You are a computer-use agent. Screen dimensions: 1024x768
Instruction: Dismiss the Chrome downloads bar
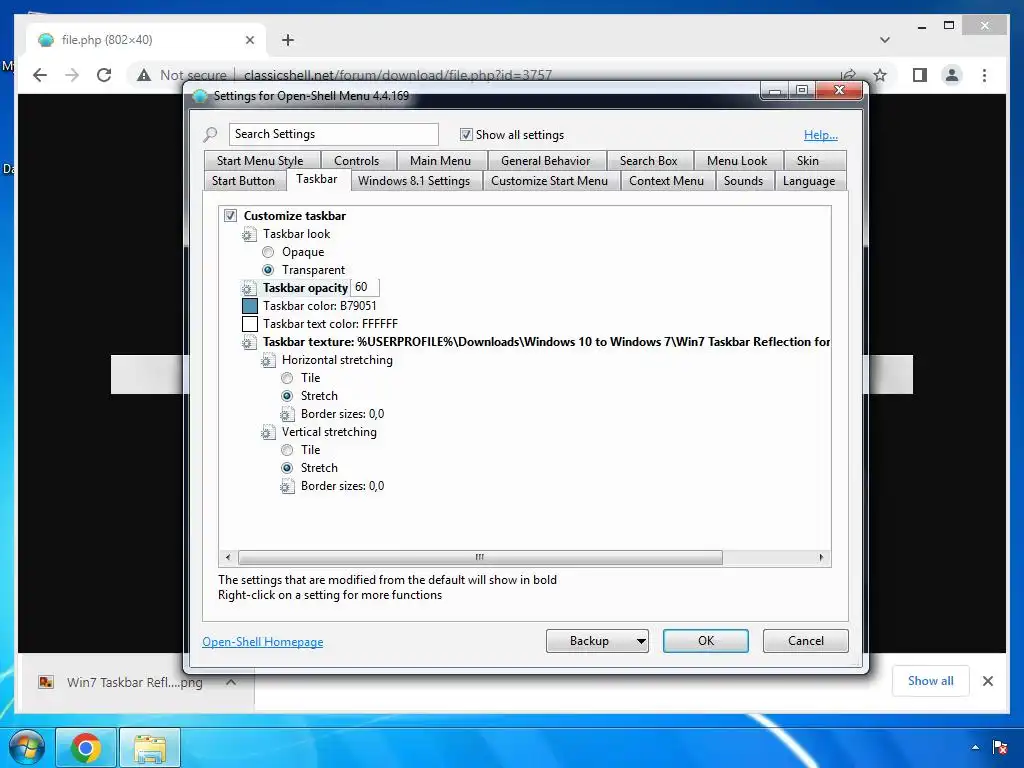[988, 681]
